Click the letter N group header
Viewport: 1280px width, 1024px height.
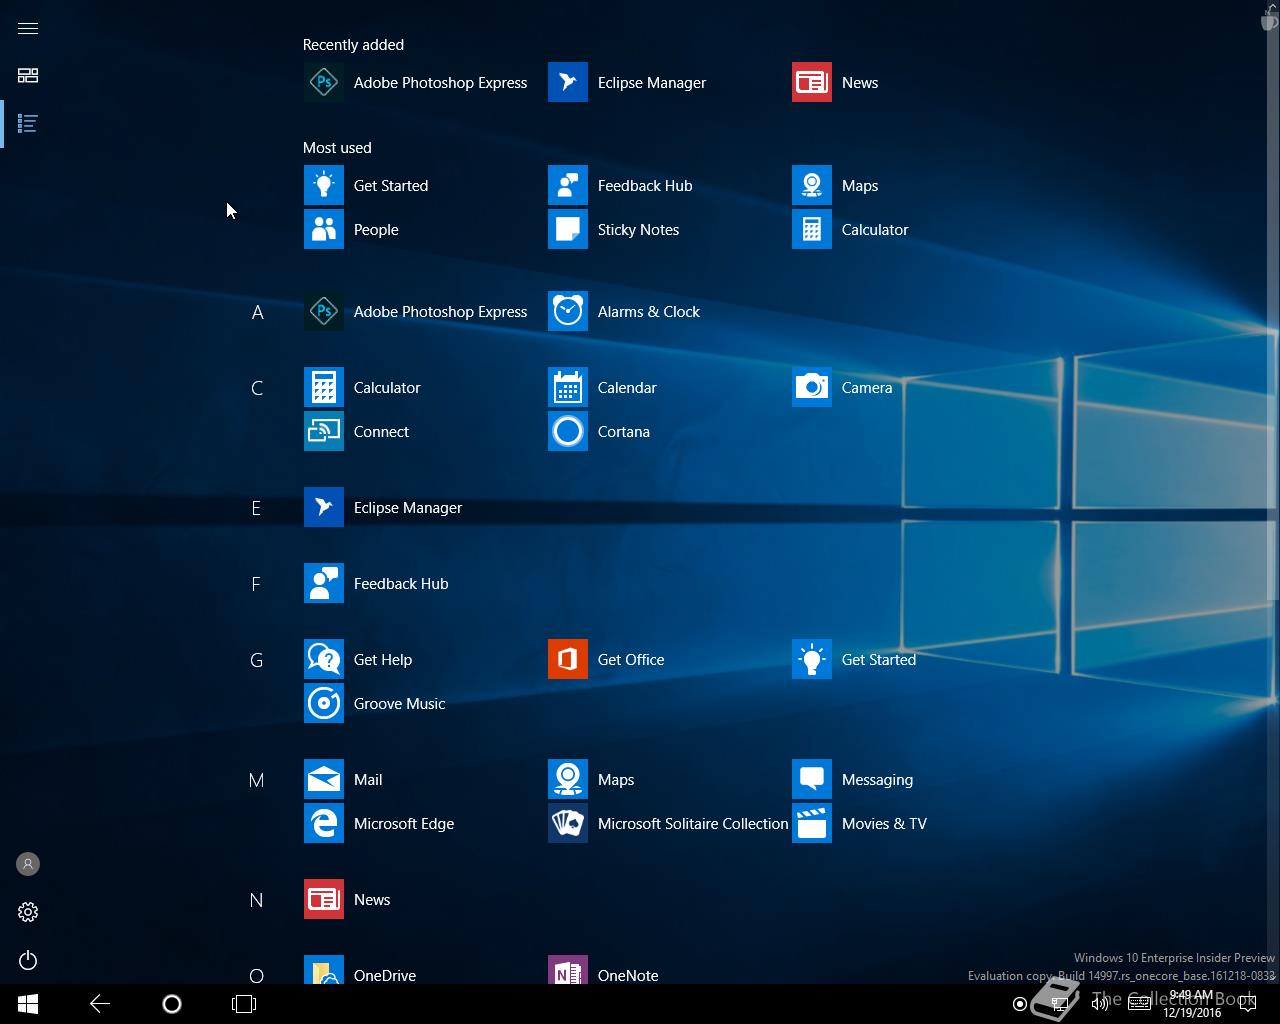(257, 900)
